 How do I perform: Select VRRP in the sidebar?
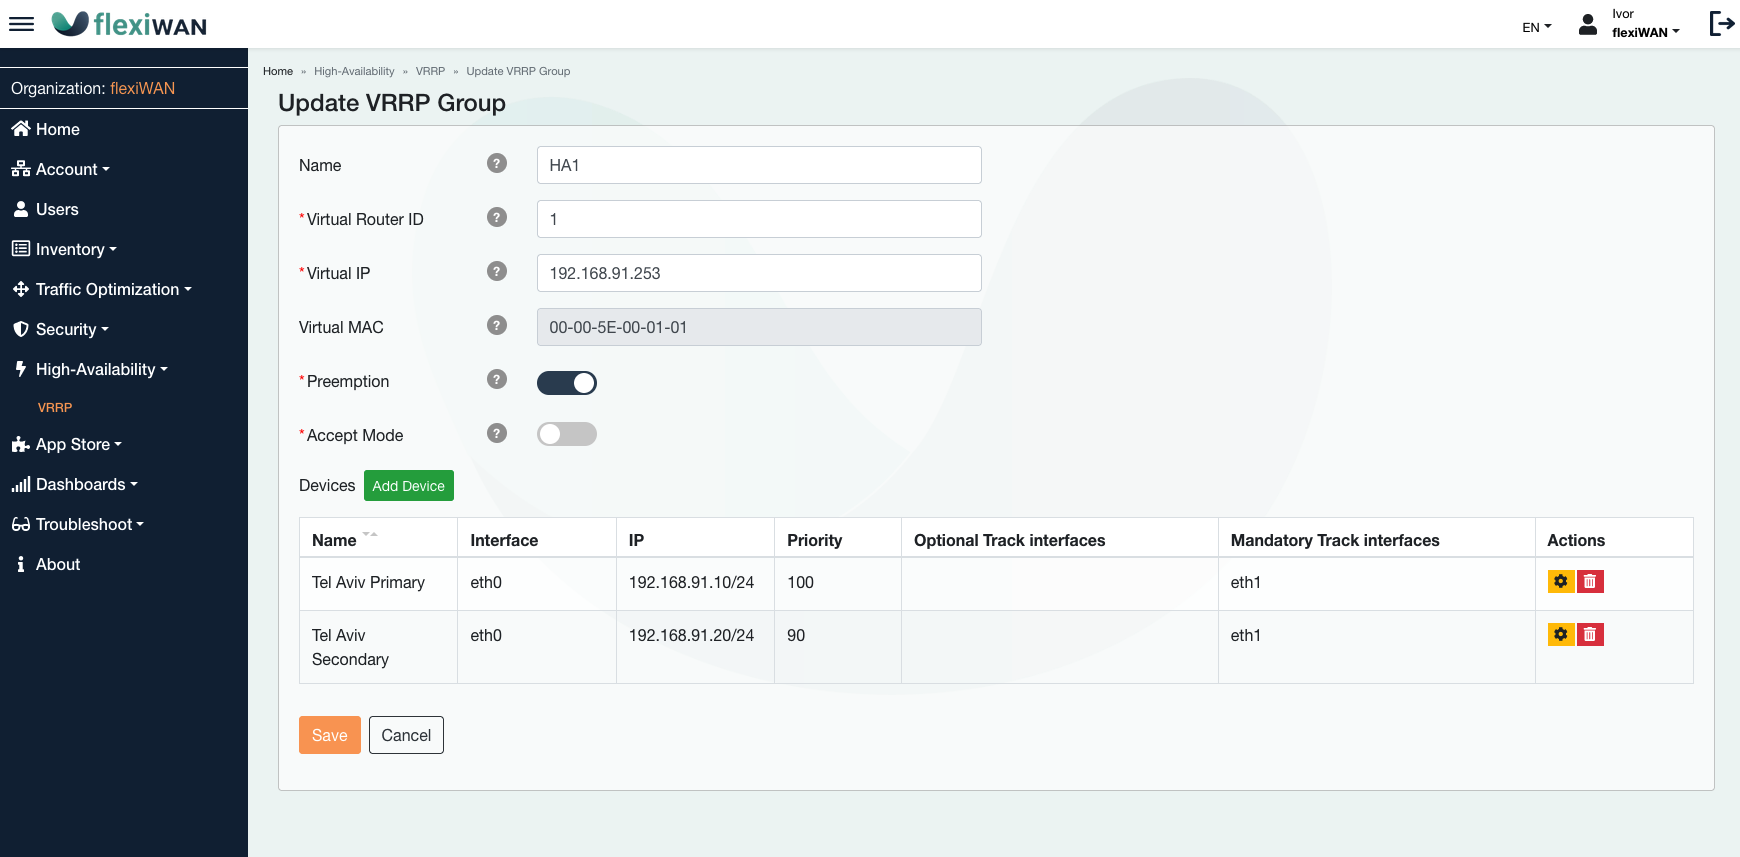(55, 407)
